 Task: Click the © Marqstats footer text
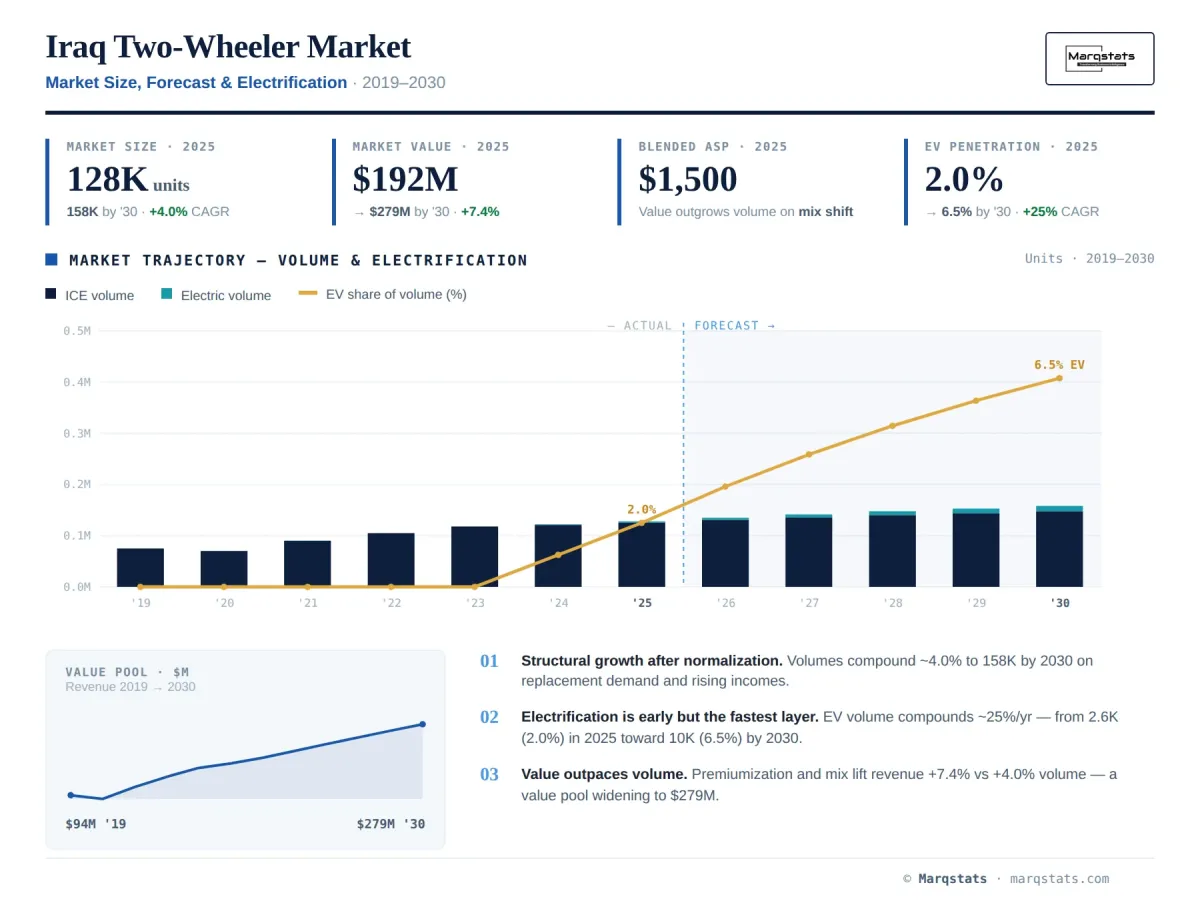pos(946,878)
